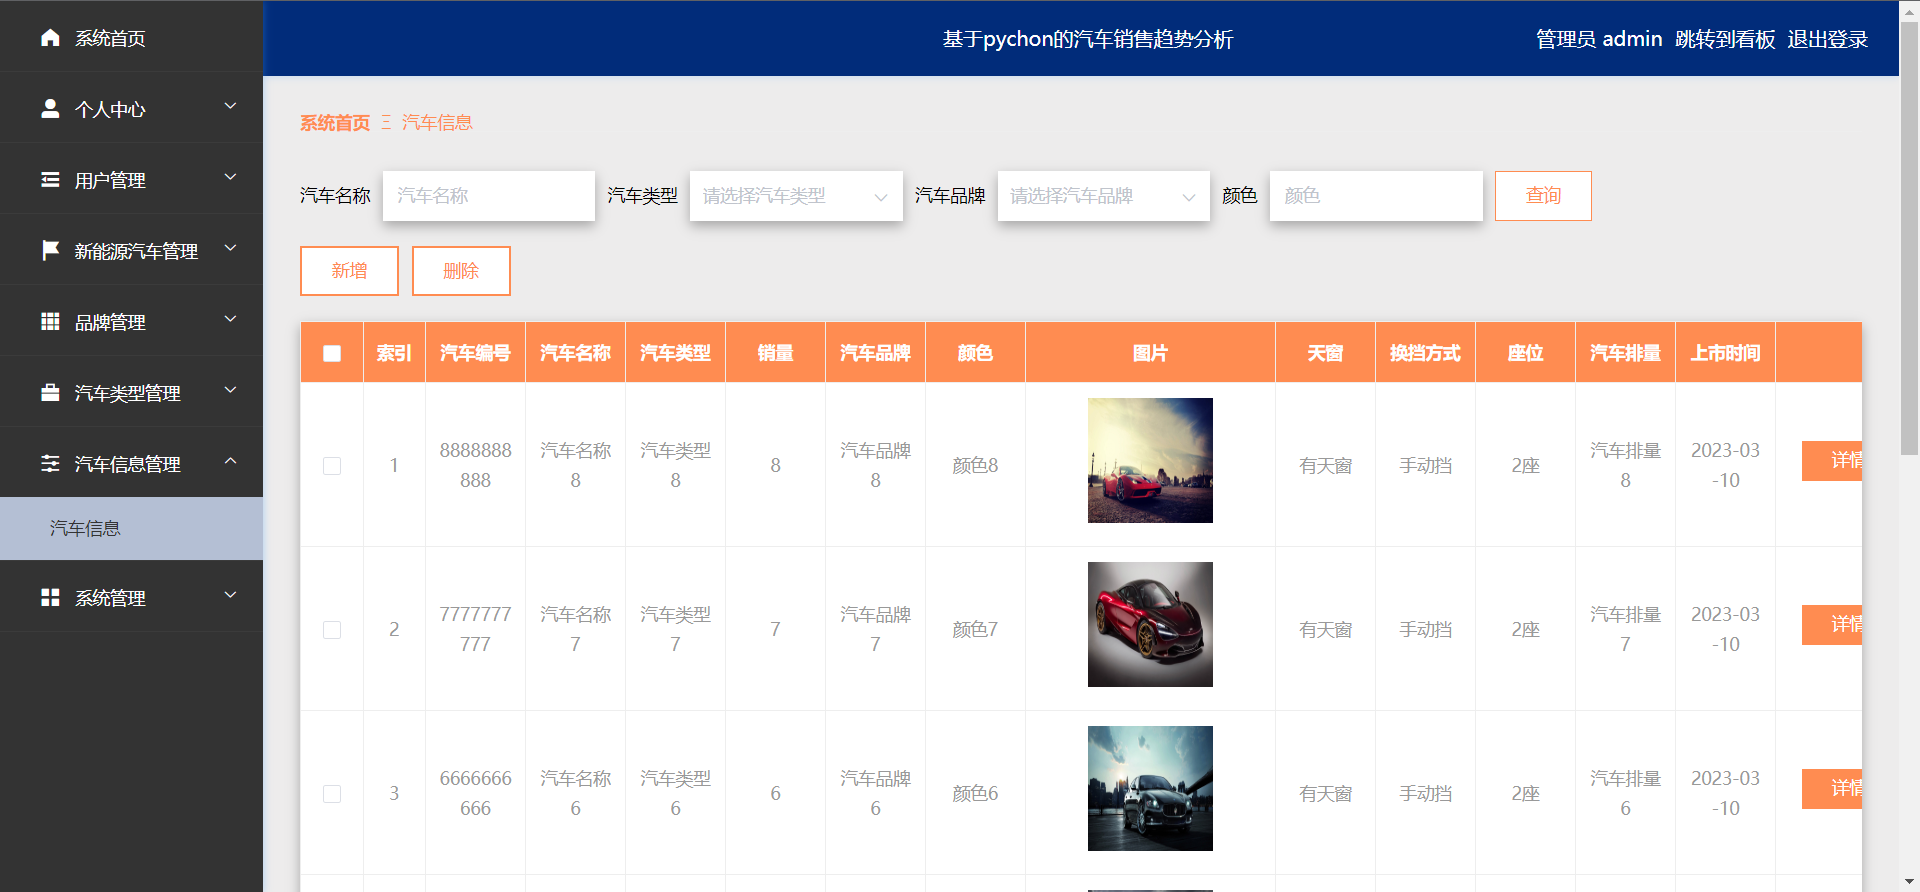Click the 汽车编号 cell 6666666666
This screenshot has width=1920, height=892.
pyautogui.click(x=475, y=793)
